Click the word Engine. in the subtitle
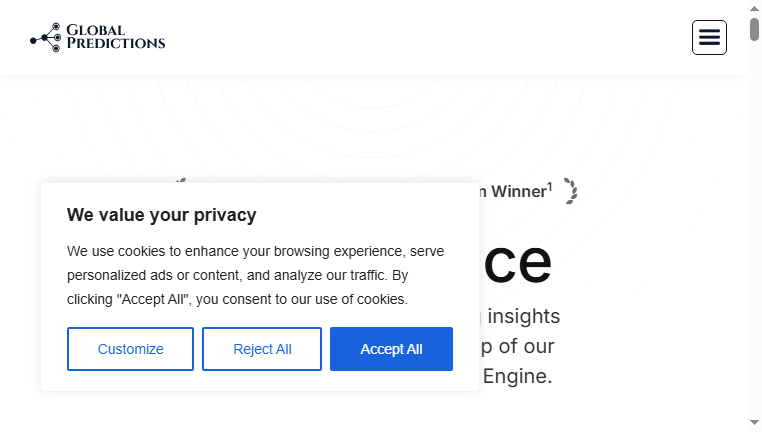Viewport: 762px width, 432px height. [517, 376]
